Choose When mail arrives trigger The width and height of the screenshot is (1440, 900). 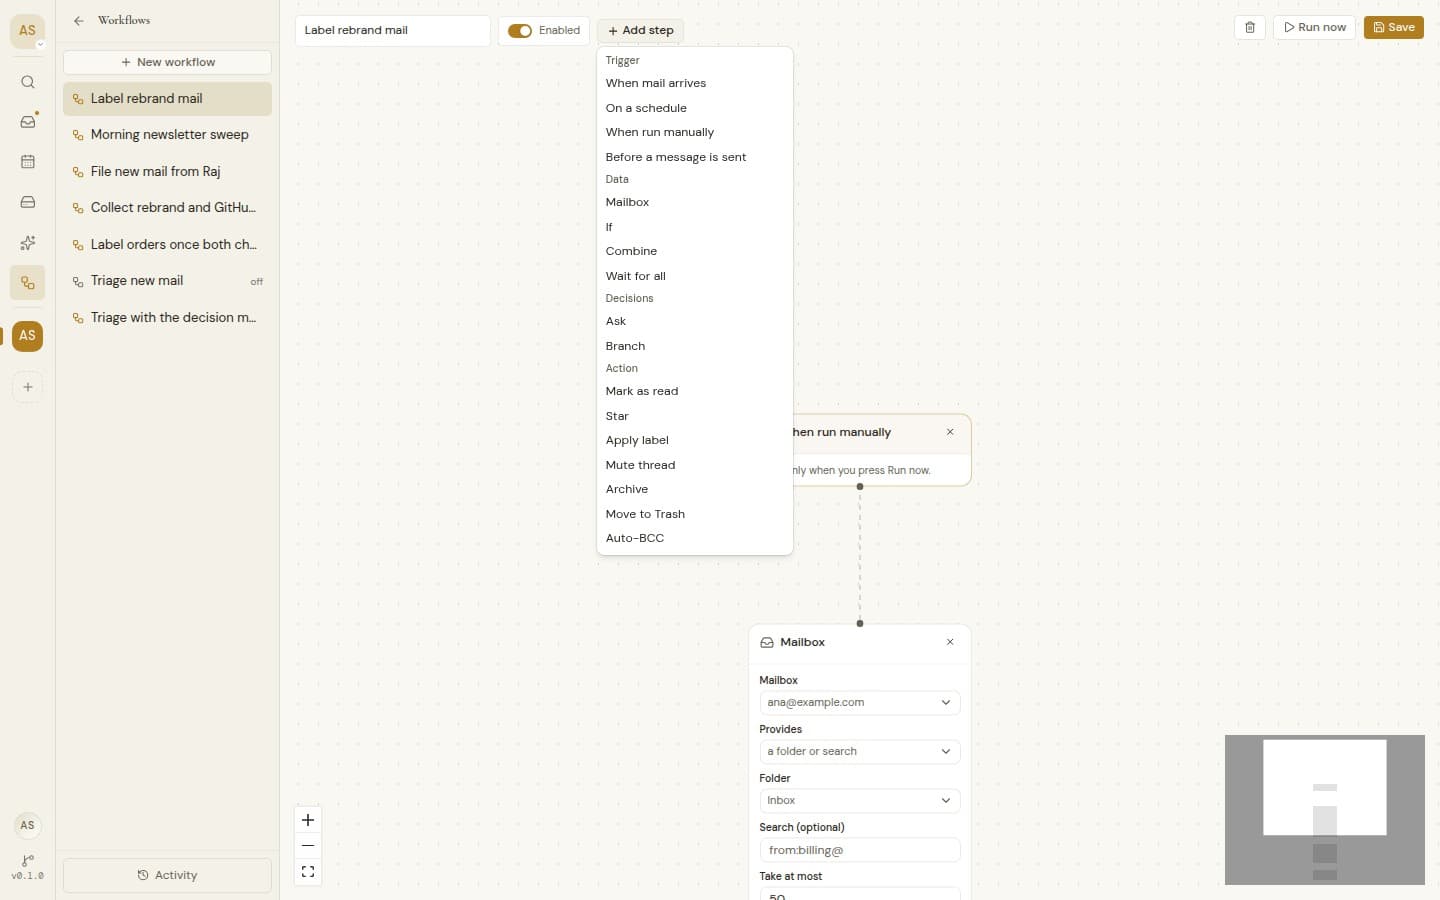point(695,84)
